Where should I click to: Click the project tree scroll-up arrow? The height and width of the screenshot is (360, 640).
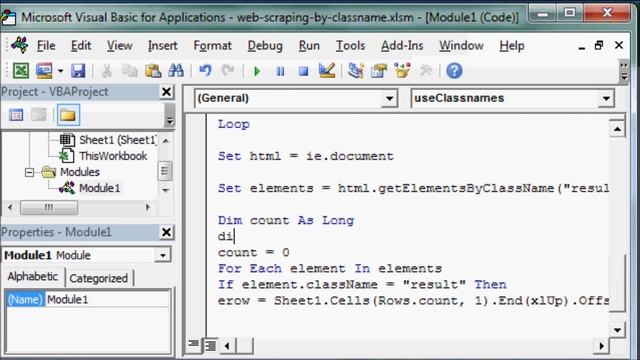[165, 140]
